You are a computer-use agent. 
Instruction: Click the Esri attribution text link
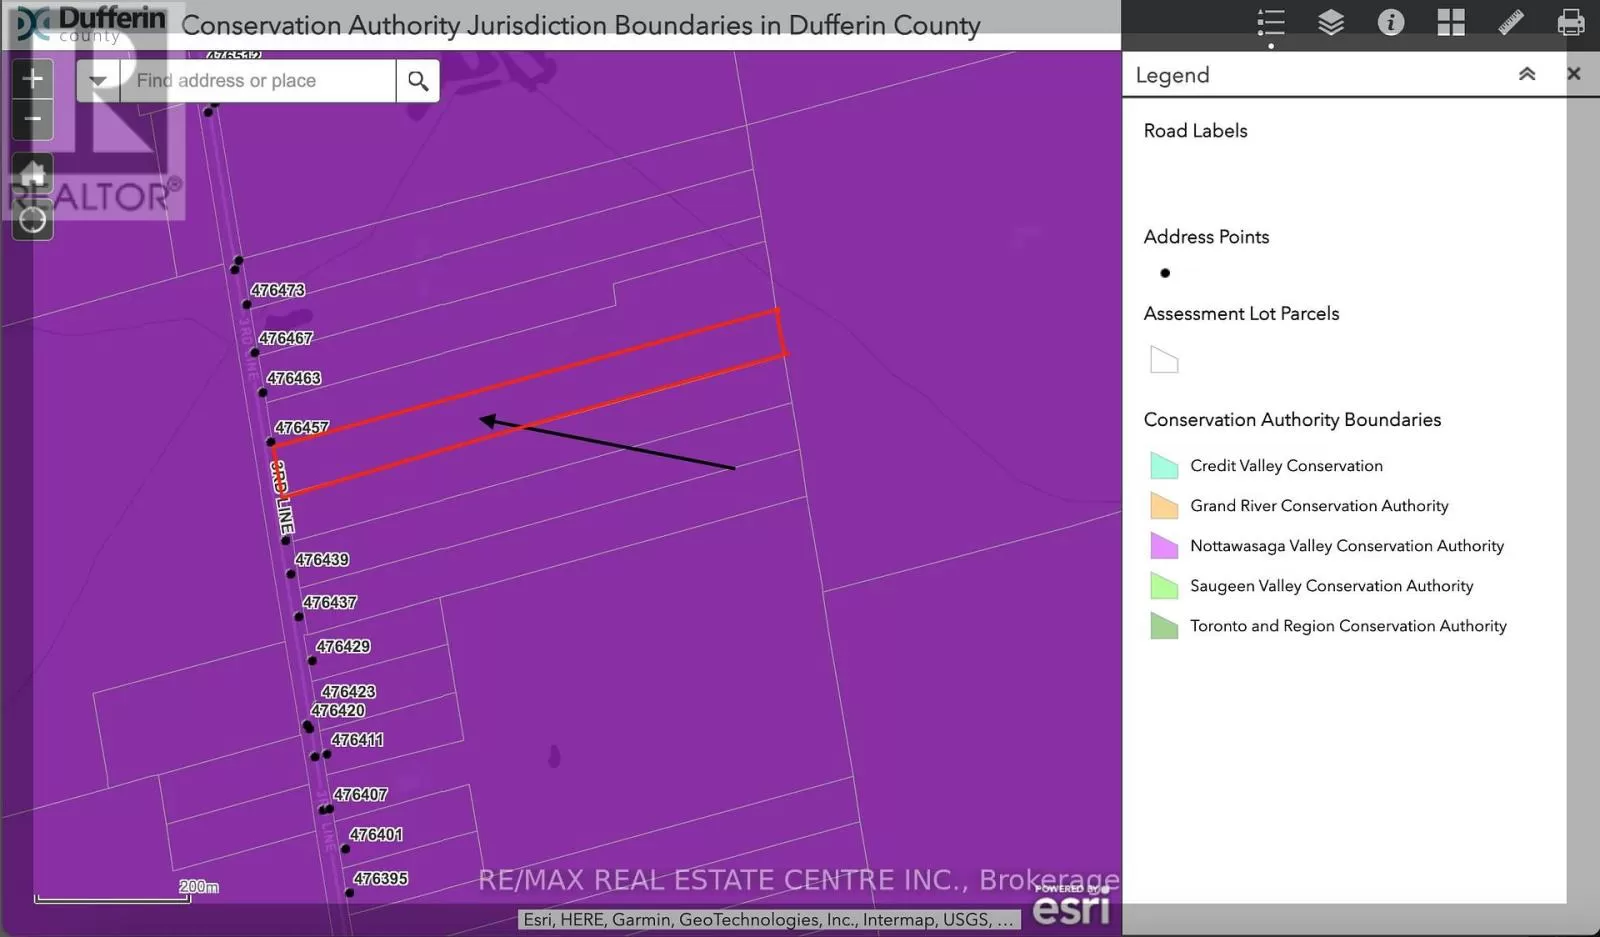(767, 920)
